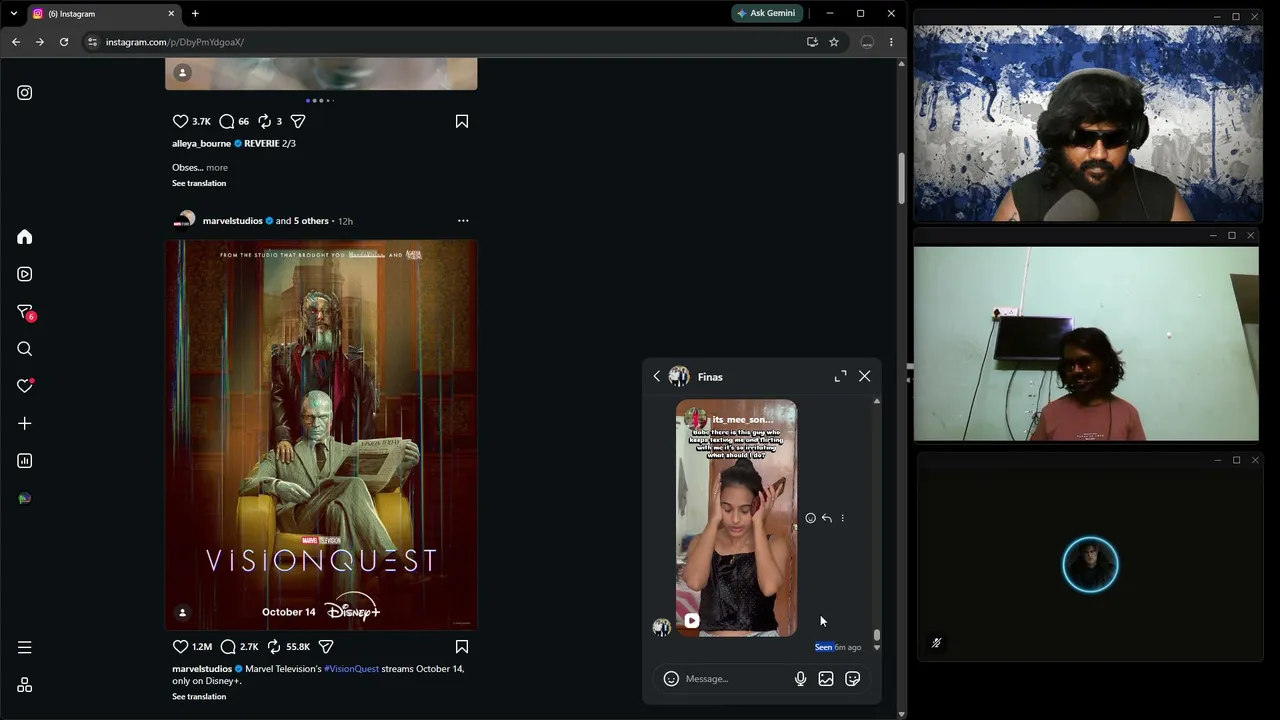Open comments on post with 2.7K comments
Screen dimensions: 1280x720
[x=228, y=647]
